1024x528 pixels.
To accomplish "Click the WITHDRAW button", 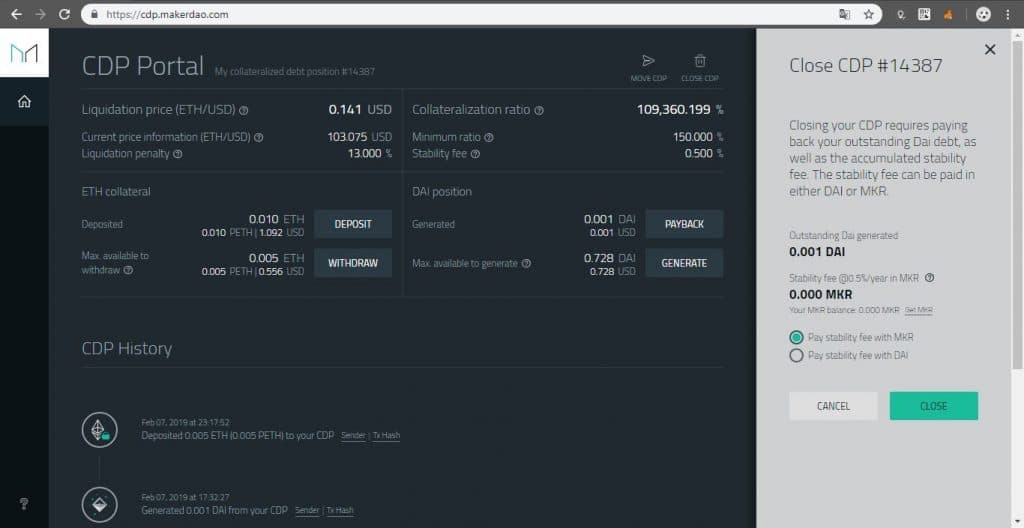I will 353,263.
